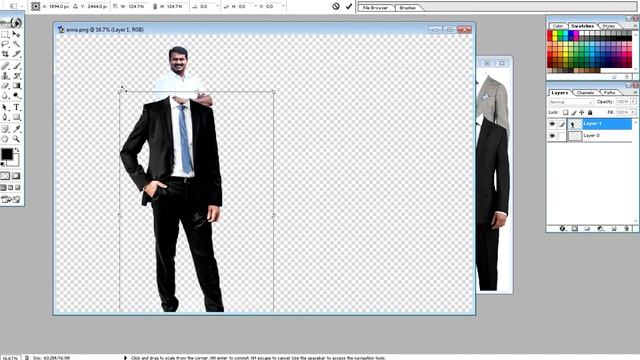Select the Blur tool

click(5, 96)
